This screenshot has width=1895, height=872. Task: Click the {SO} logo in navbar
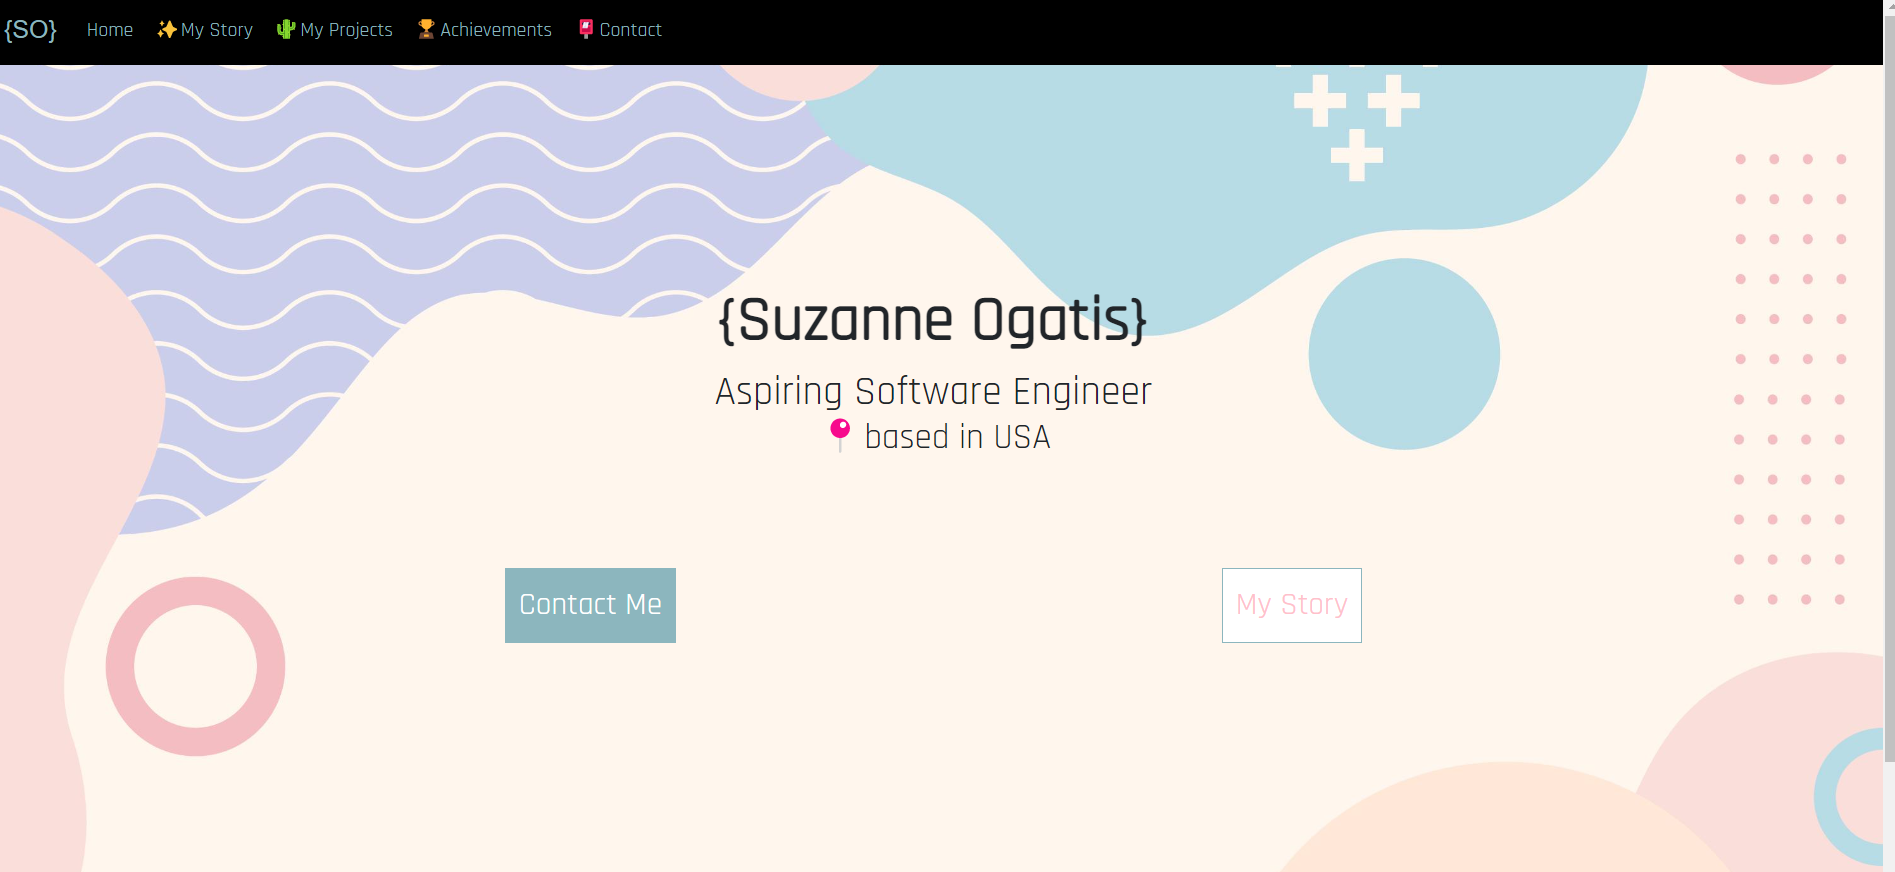(31, 30)
